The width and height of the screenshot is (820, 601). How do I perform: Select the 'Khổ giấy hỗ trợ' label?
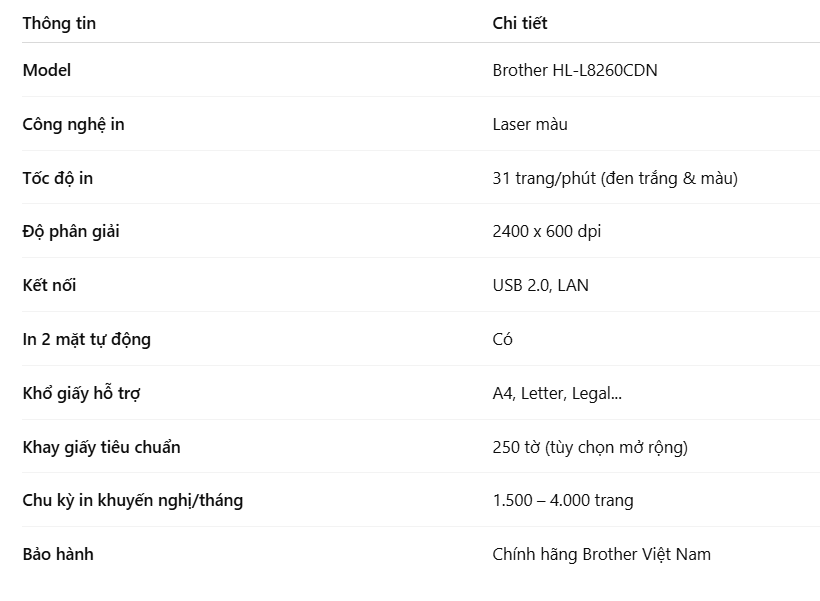coord(81,393)
